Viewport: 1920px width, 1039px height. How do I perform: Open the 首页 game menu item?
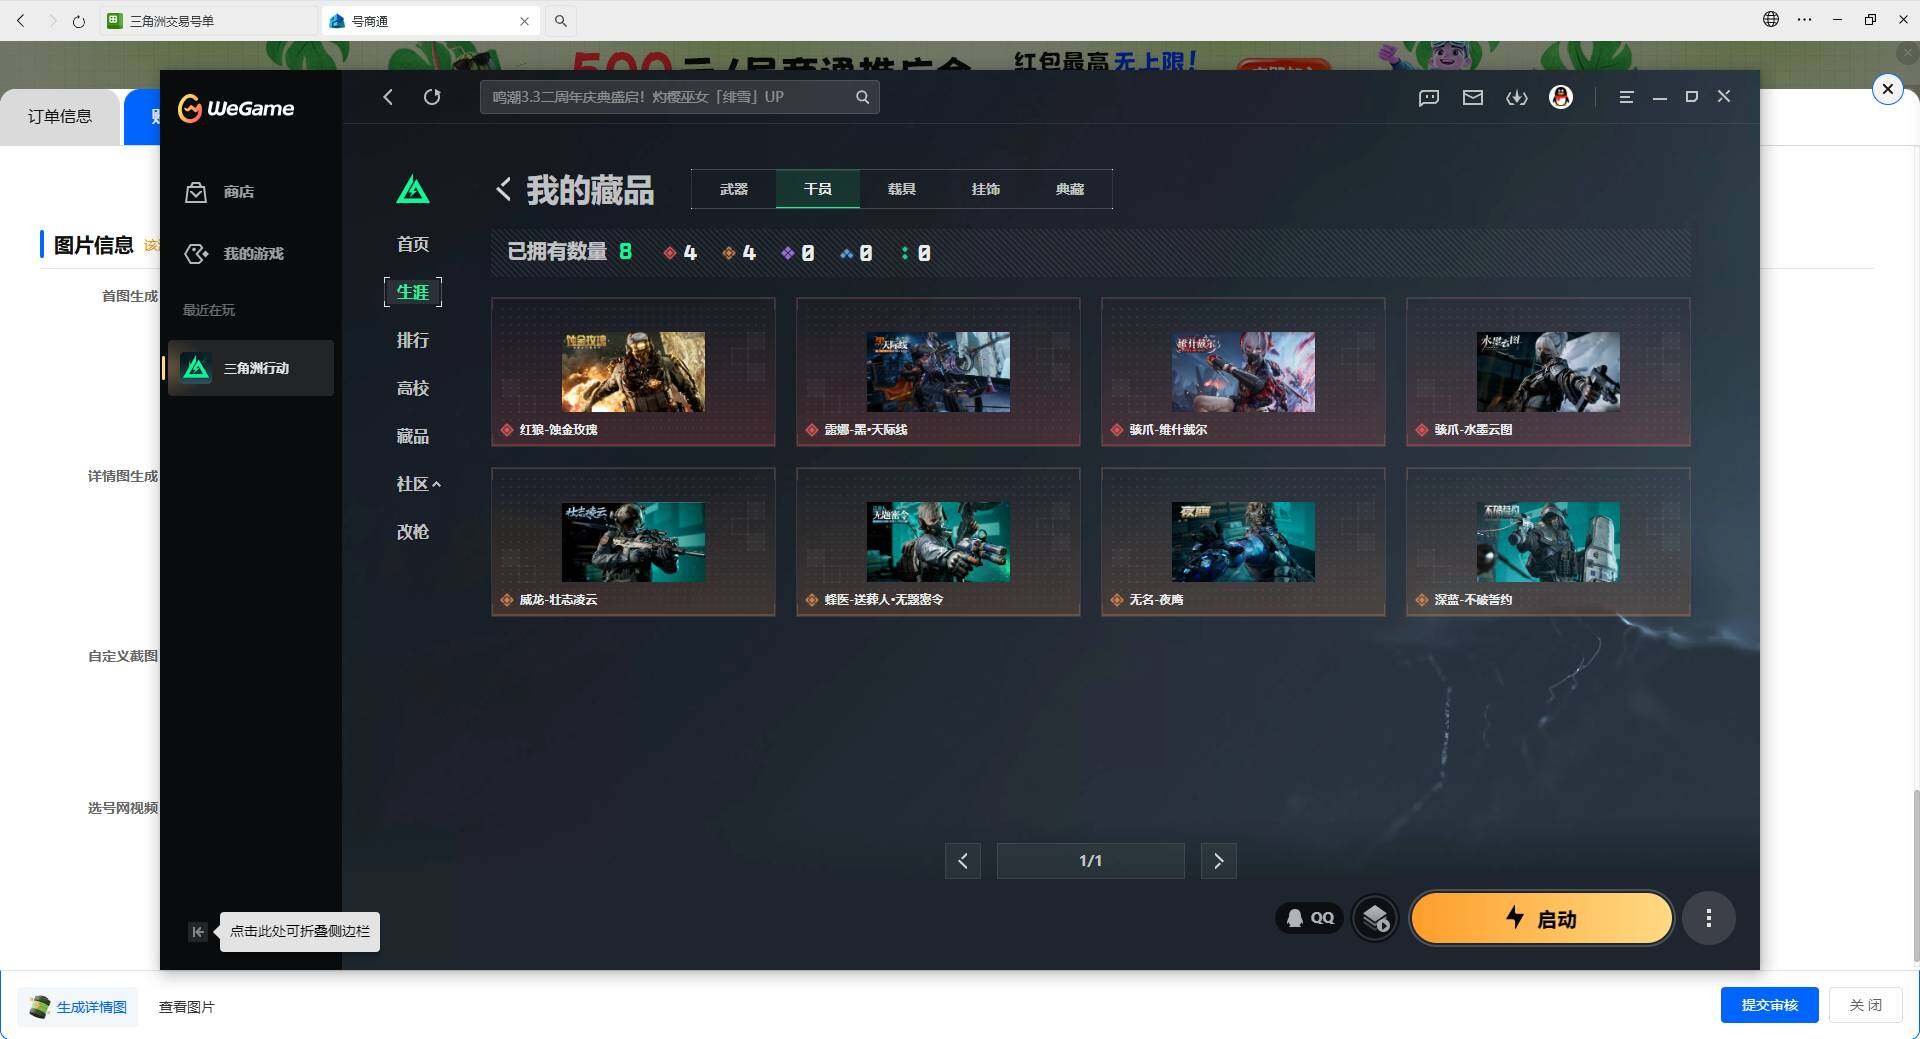413,244
